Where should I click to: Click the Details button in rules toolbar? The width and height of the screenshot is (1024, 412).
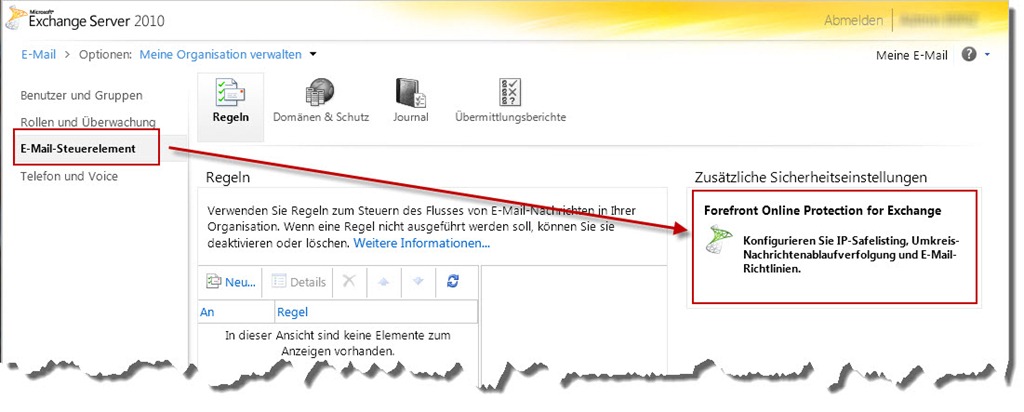298,281
